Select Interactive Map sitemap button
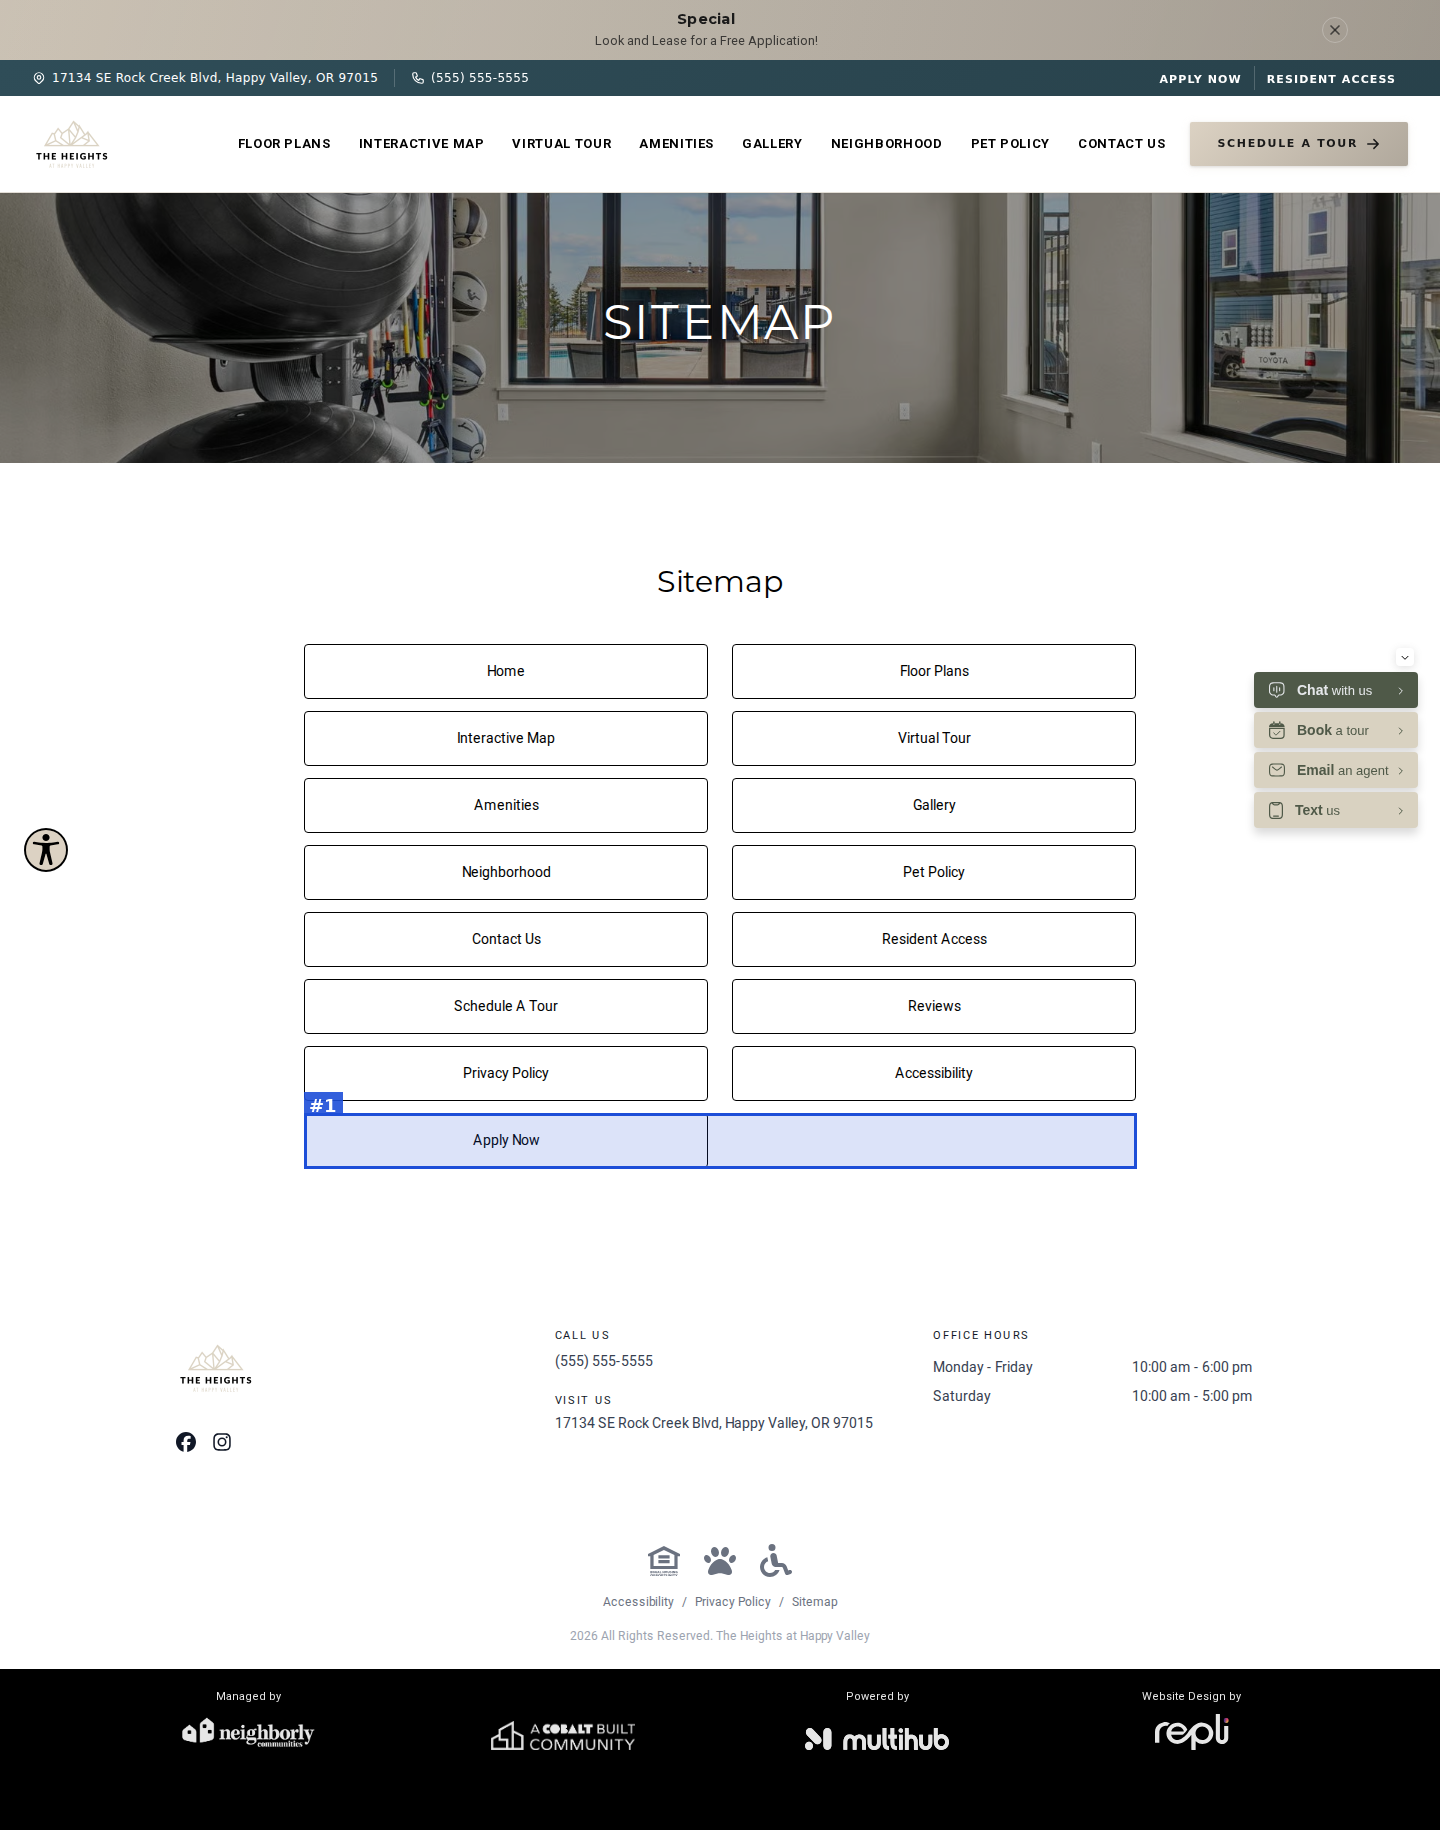The image size is (1440, 1830). pyautogui.click(x=506, y=738)
